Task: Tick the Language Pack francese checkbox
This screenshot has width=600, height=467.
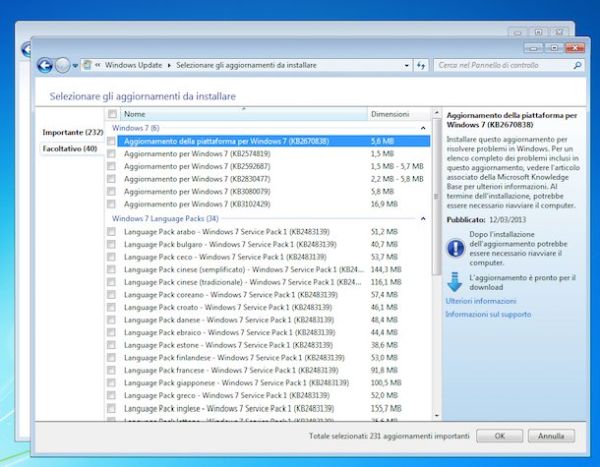Action: click(x=111, y=369)
